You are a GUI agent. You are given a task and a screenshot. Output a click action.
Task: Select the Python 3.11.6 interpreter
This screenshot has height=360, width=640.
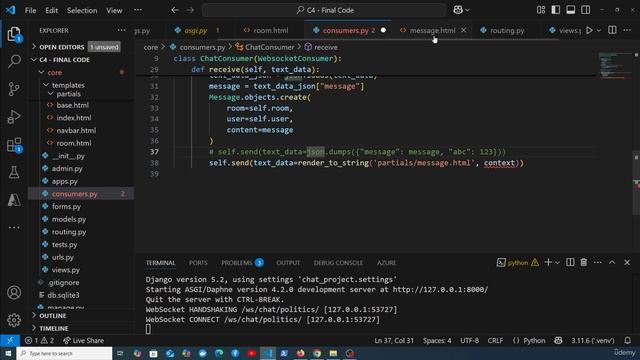tap(593, 340)
